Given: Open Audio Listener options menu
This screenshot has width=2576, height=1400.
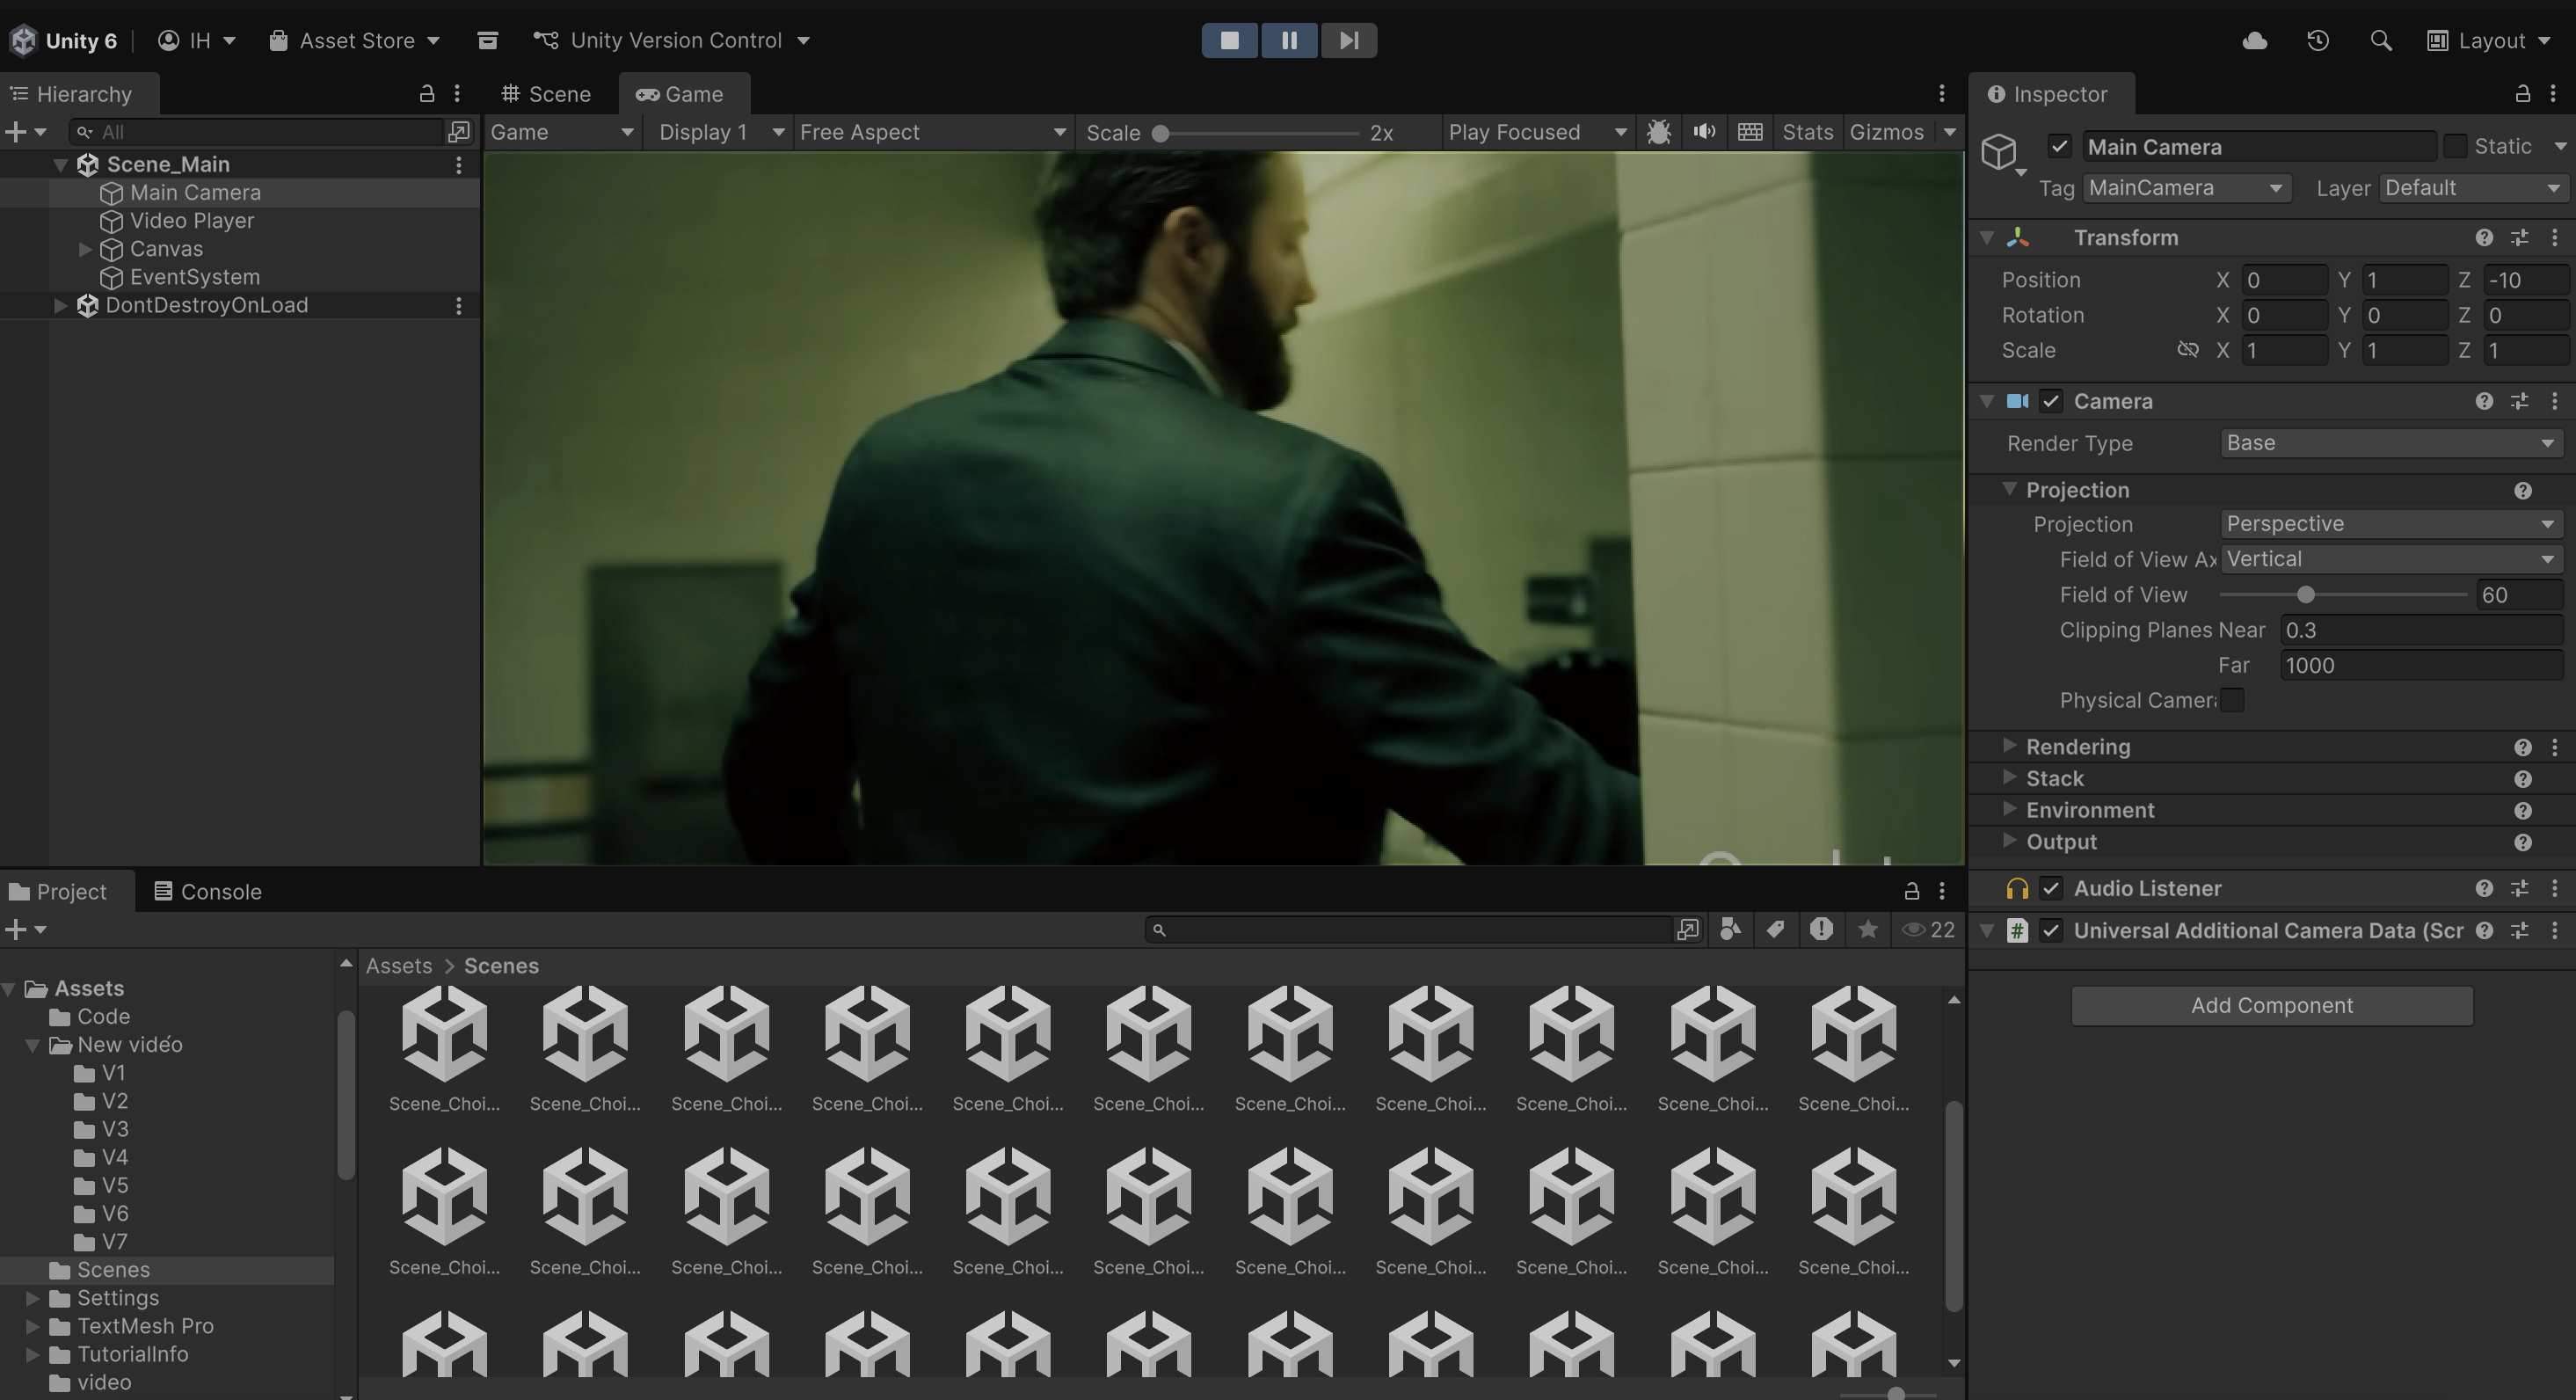Looking at the screenshot, I should [x=2554, y=888].
